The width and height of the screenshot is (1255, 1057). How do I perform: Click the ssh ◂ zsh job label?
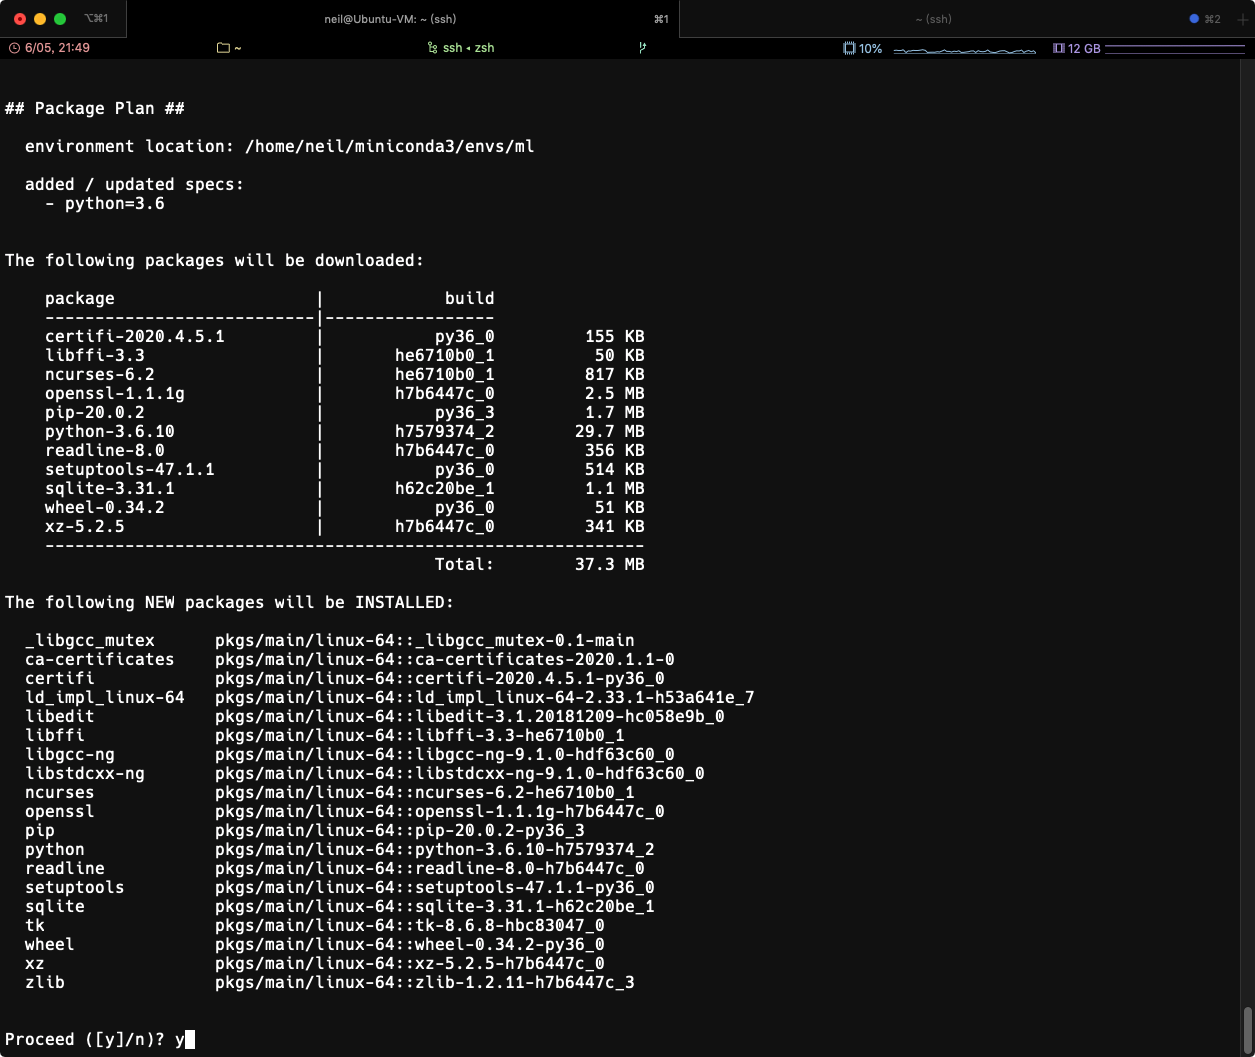[x=468, y=48]
